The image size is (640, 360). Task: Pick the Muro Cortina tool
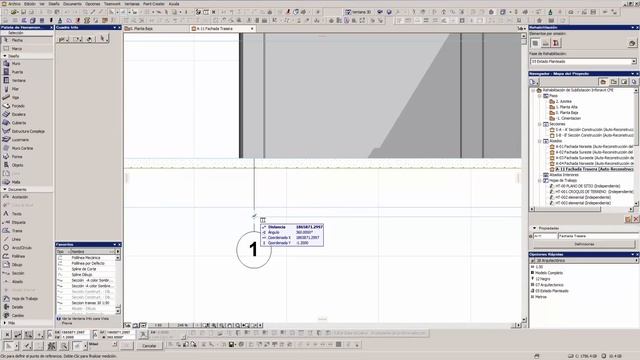coord(27,148)
